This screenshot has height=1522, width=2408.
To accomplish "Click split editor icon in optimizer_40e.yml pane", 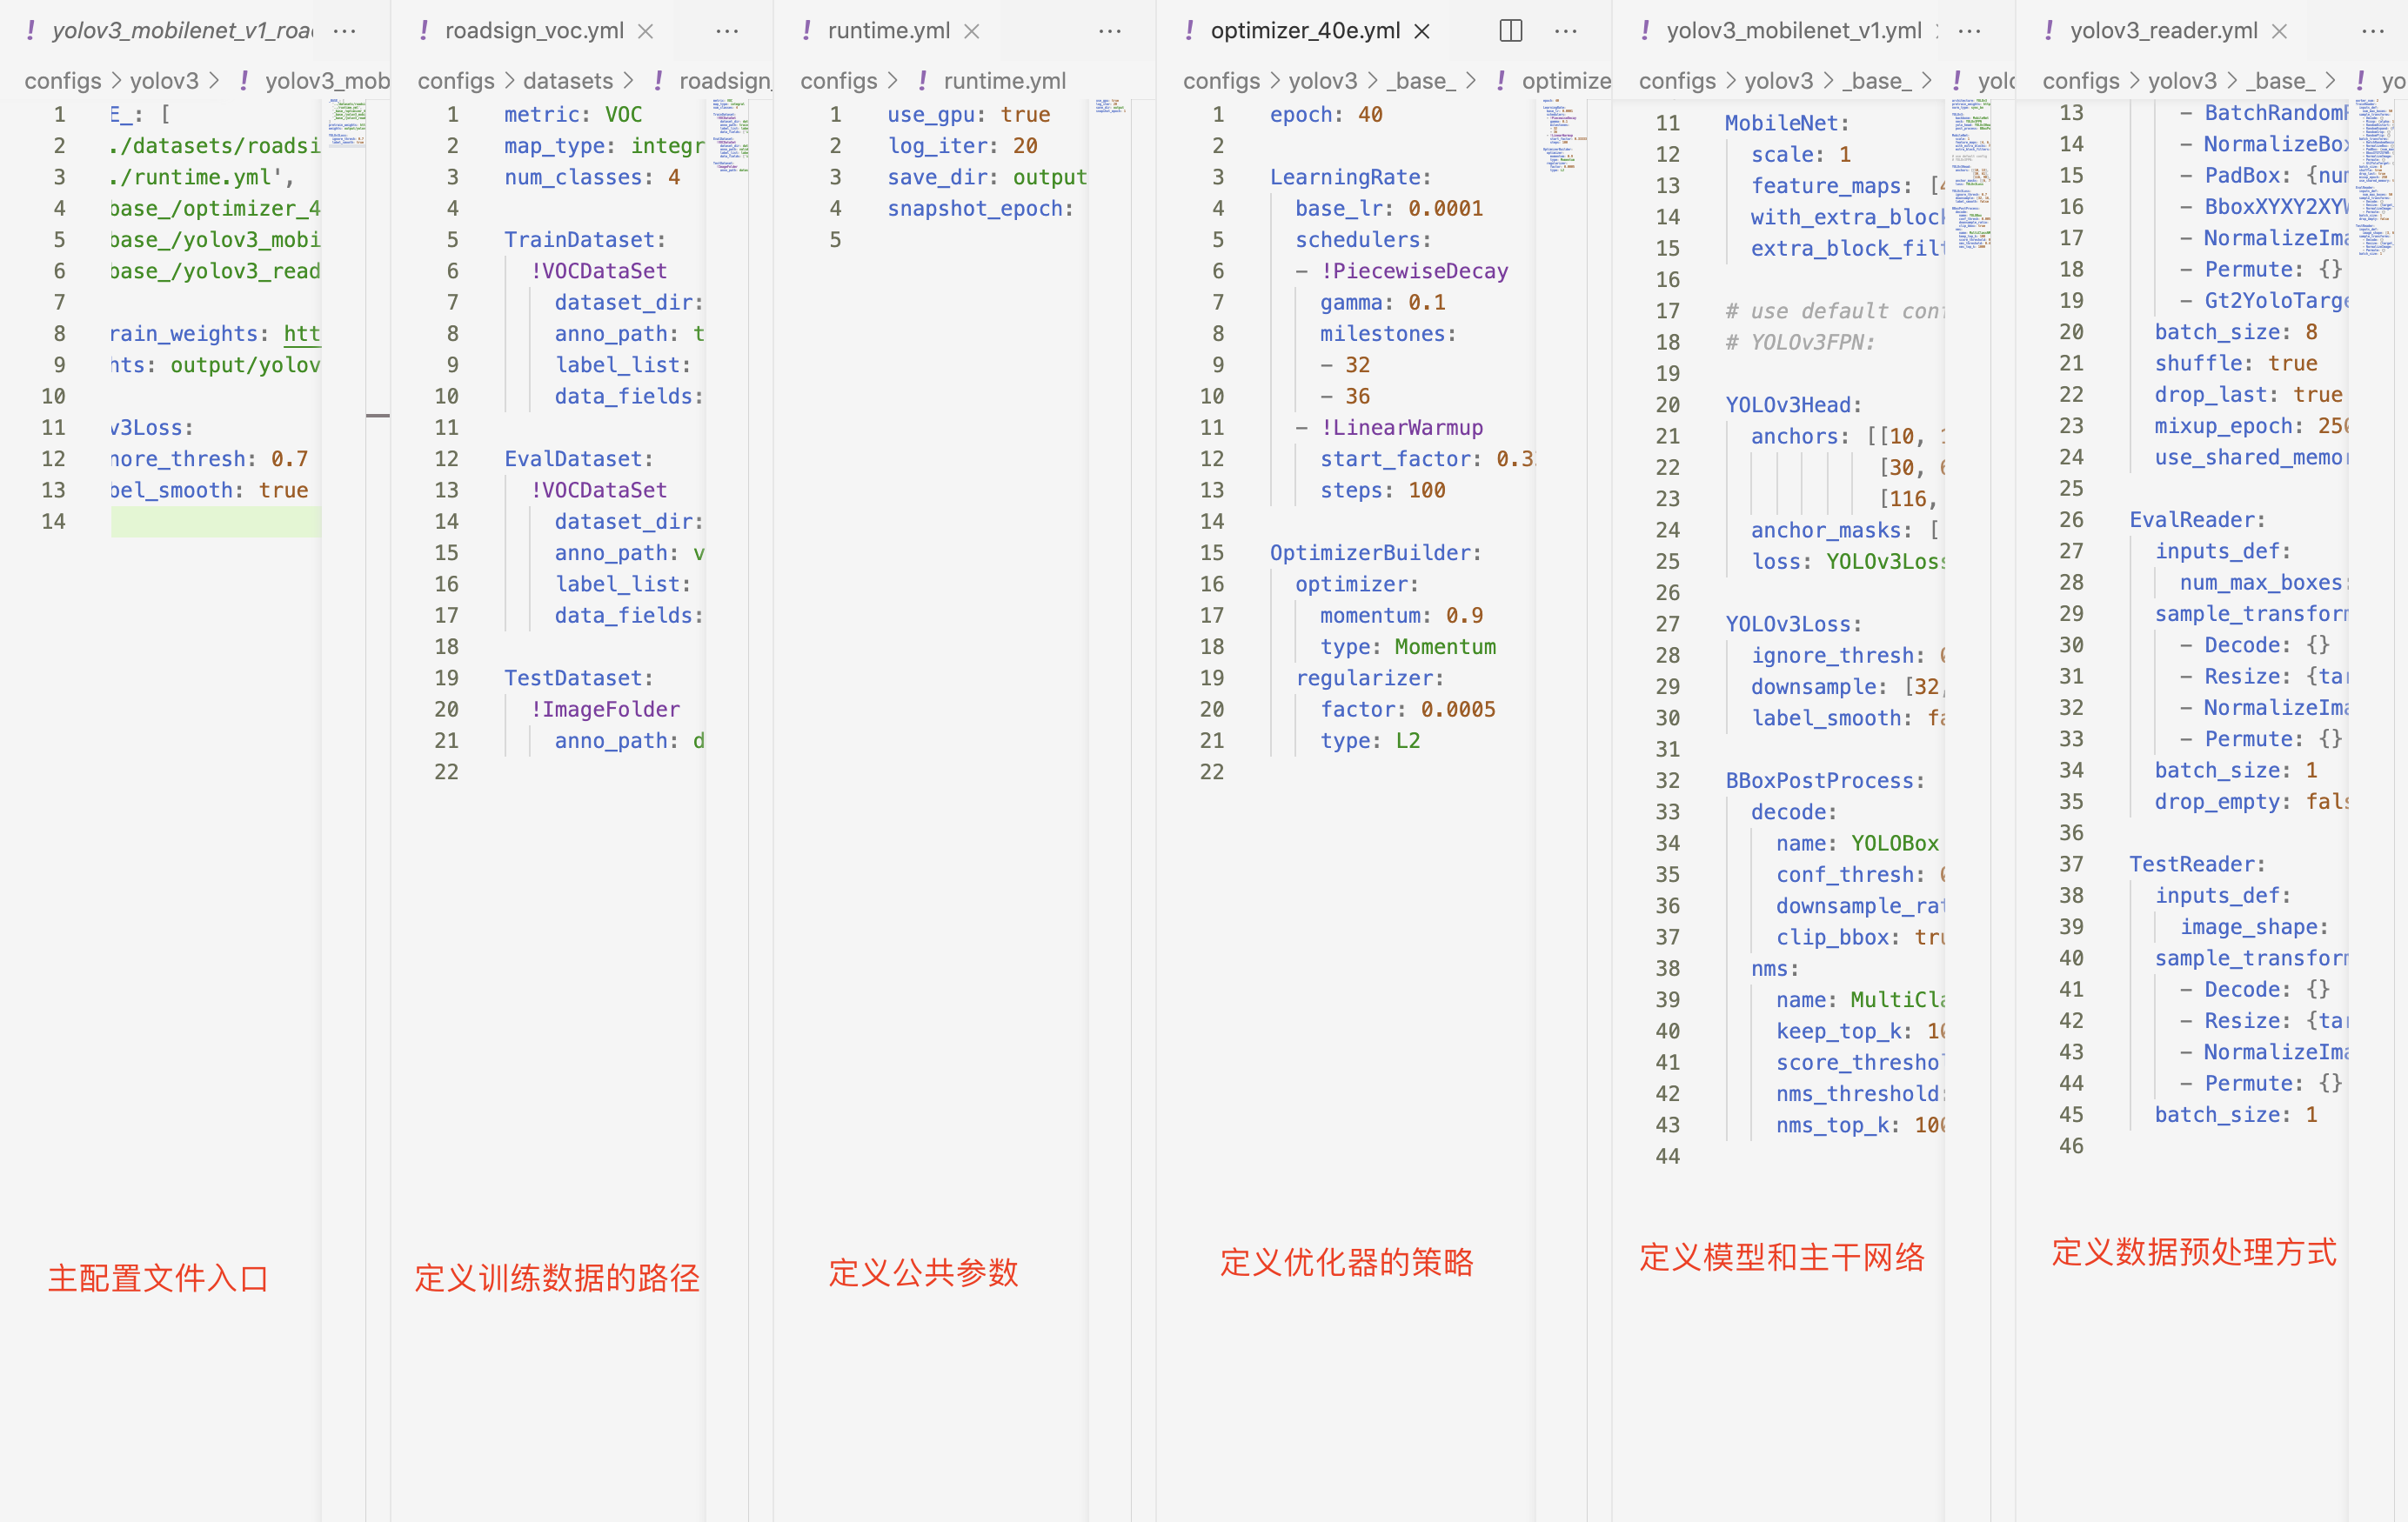I will [x=1510, y=31].
